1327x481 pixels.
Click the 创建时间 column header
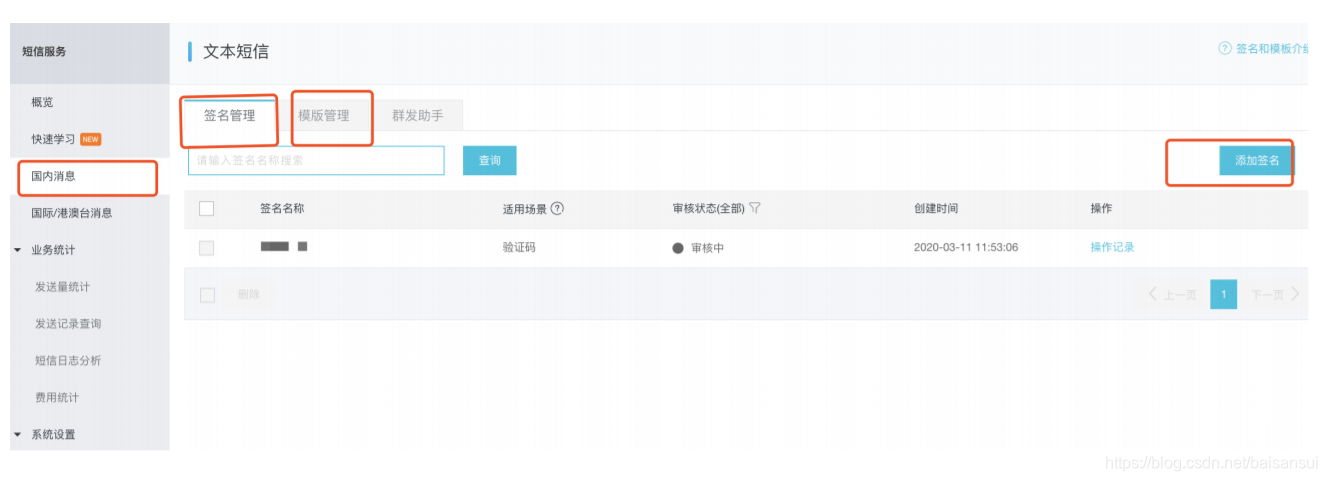point(936,209)
